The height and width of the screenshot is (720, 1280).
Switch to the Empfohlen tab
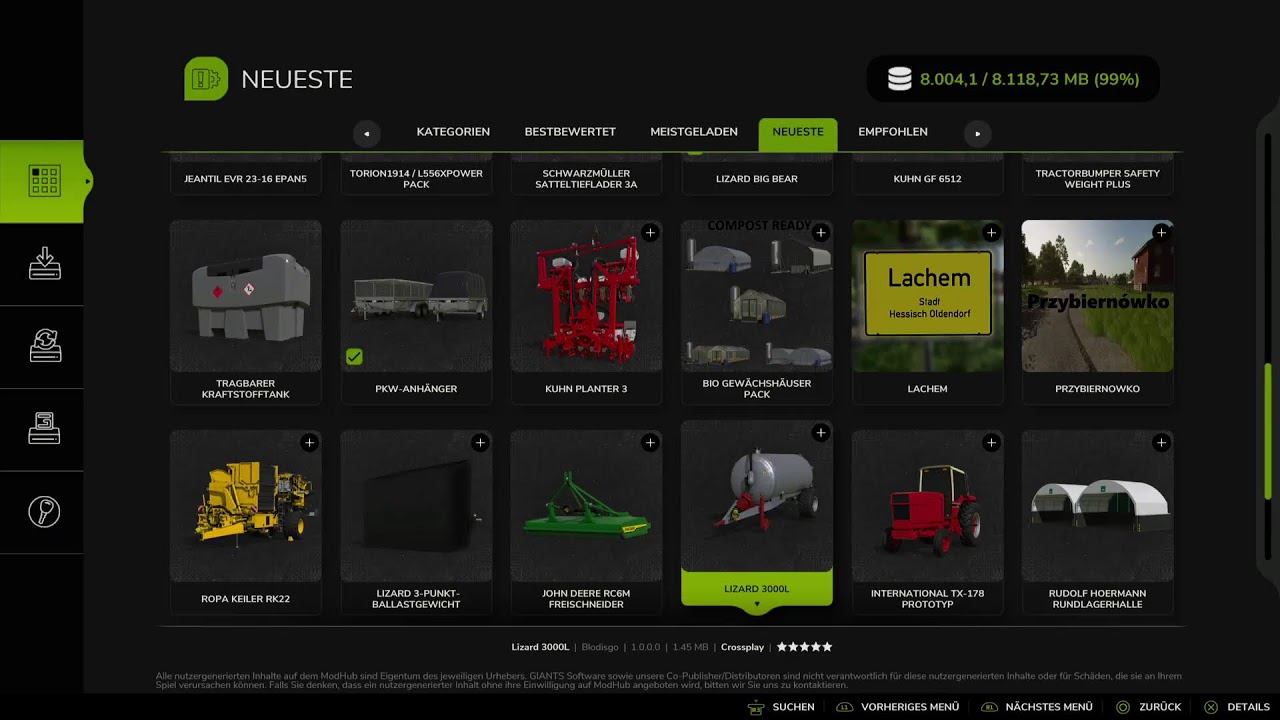[893, 132]
